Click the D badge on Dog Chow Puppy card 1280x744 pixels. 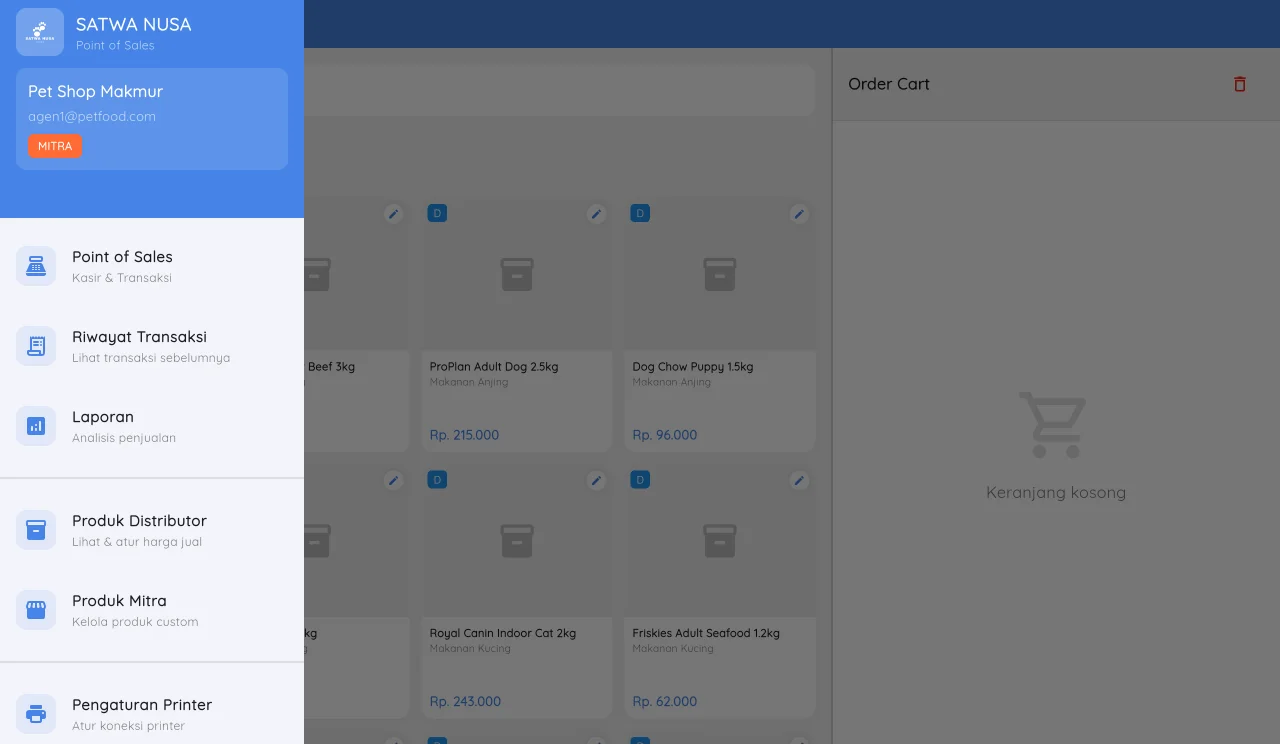(x=640, y=213)
